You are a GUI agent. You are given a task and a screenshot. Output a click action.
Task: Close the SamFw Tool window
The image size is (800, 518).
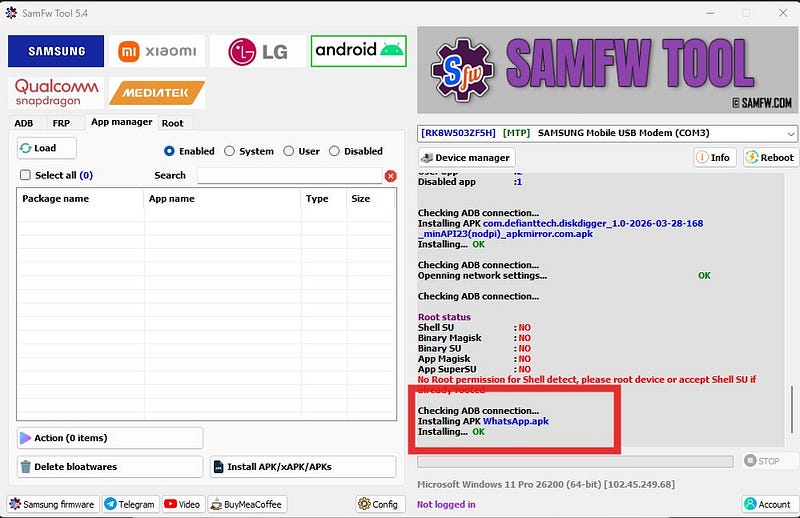coord(783,13)
